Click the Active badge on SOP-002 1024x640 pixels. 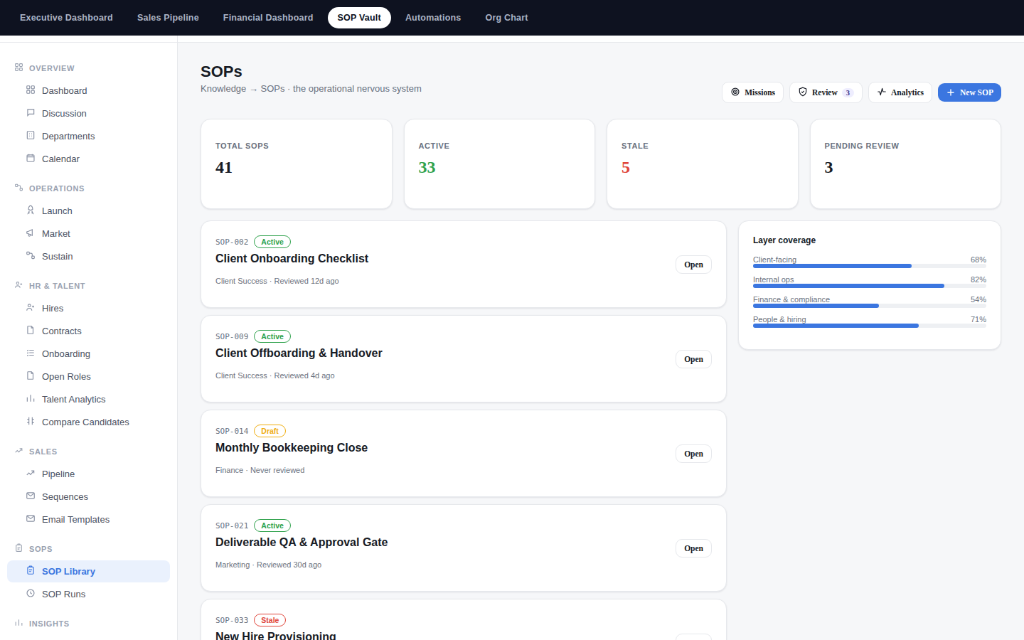(x=272, y=242)
